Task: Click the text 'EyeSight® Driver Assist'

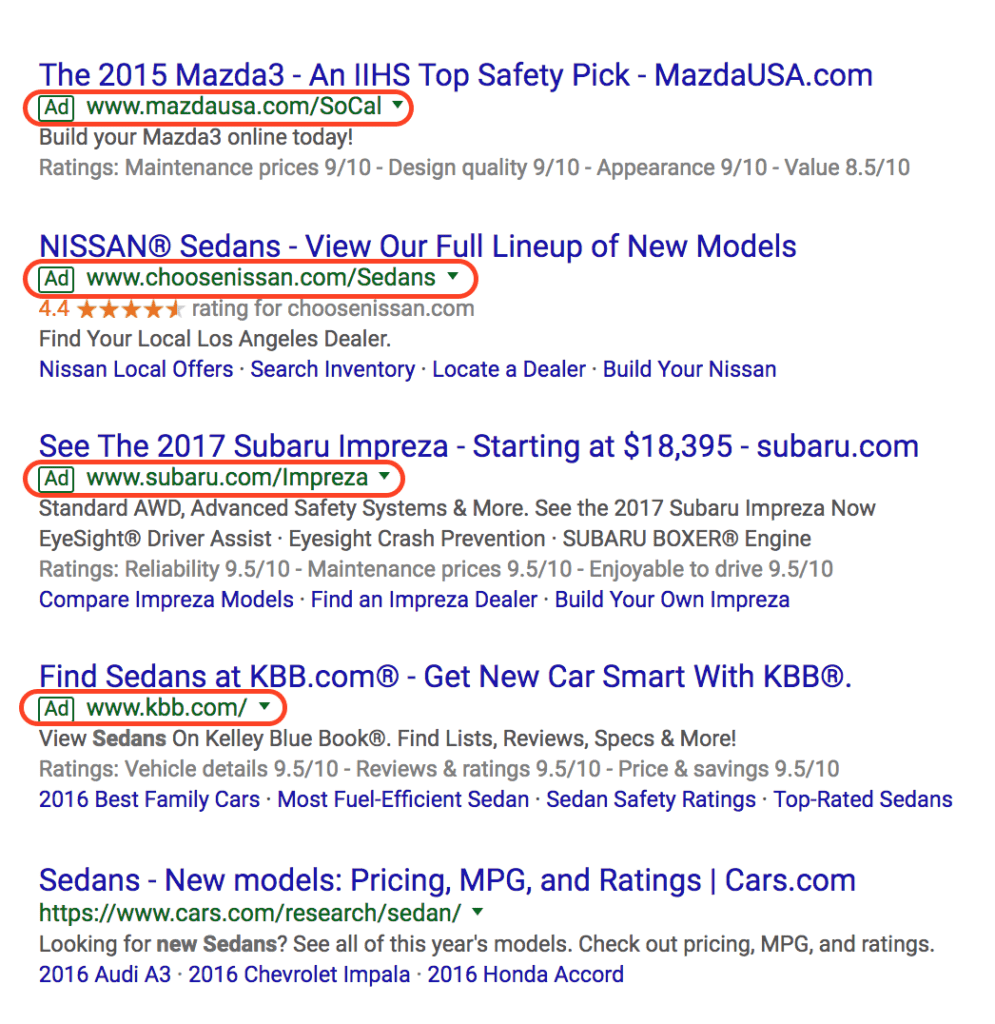Action: coord(155,539)
